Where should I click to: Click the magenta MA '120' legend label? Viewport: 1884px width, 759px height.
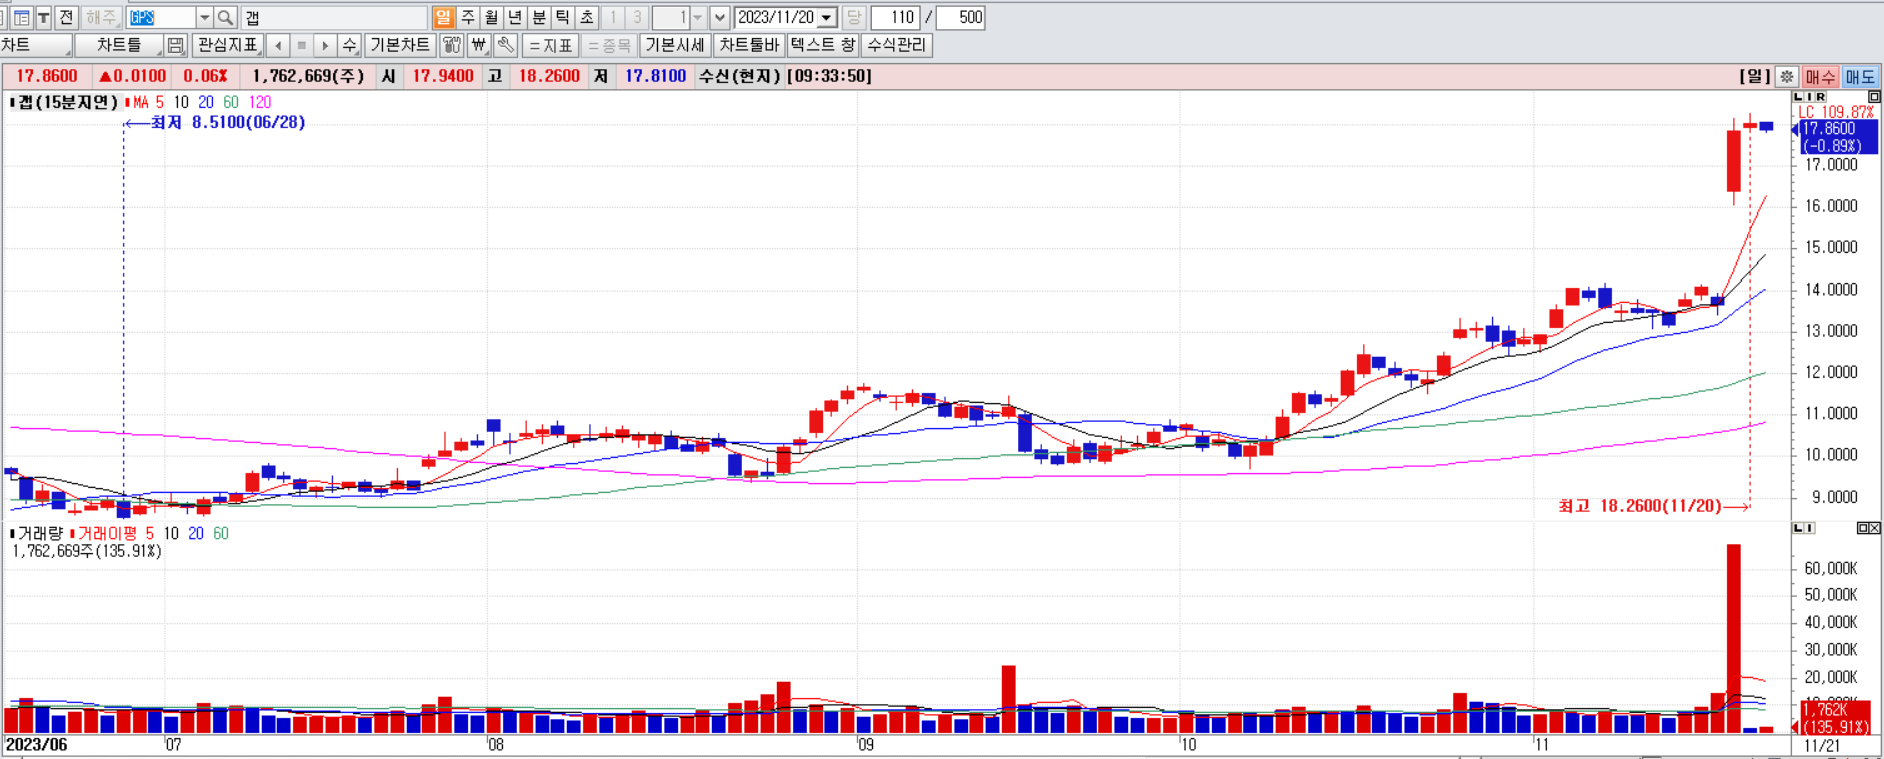click(x=260, y=102)
